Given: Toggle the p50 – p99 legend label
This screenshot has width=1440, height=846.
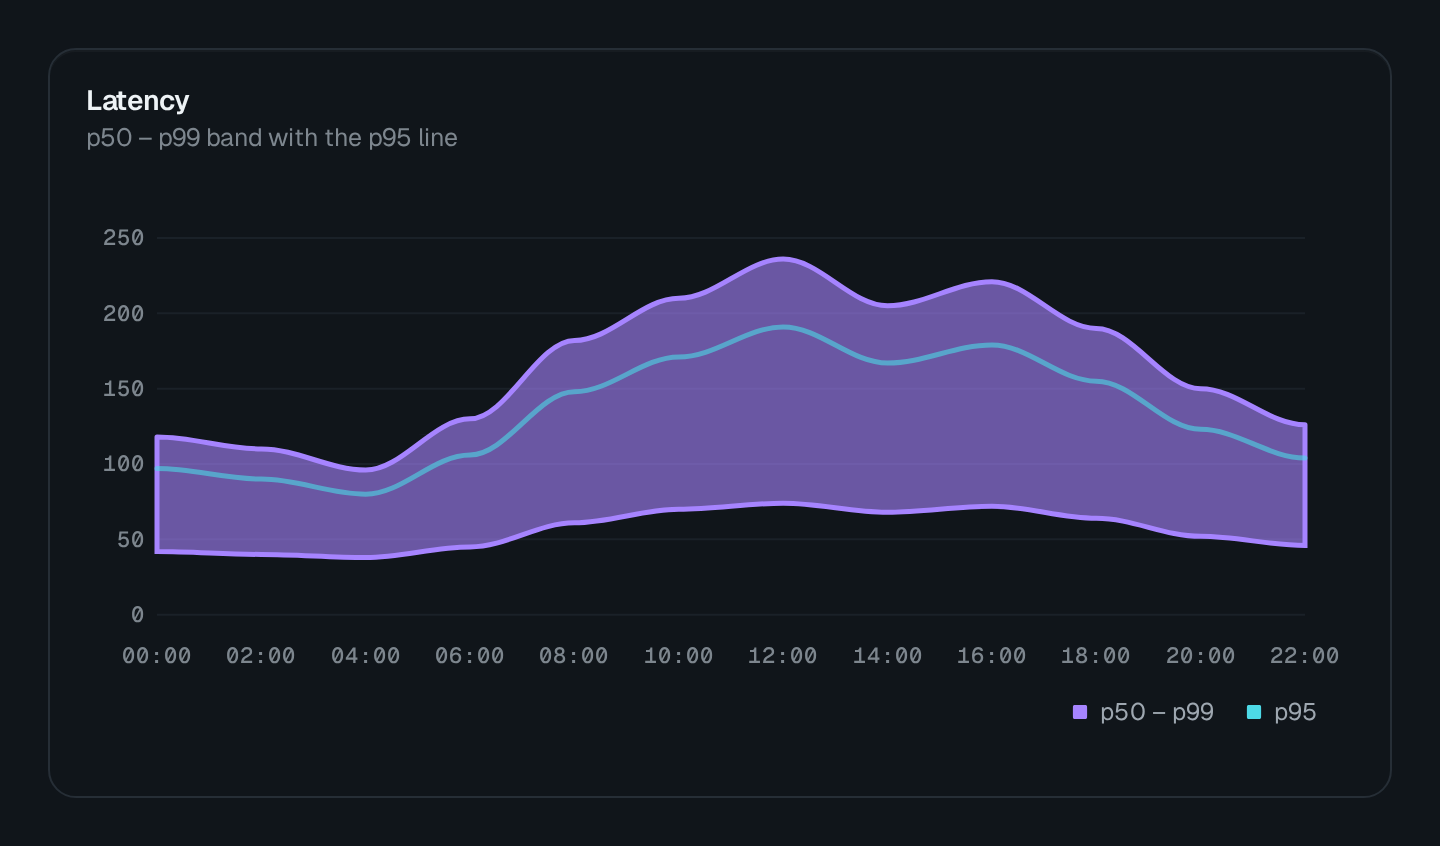Looking at the screenshot, I should tap(1157, 712).
